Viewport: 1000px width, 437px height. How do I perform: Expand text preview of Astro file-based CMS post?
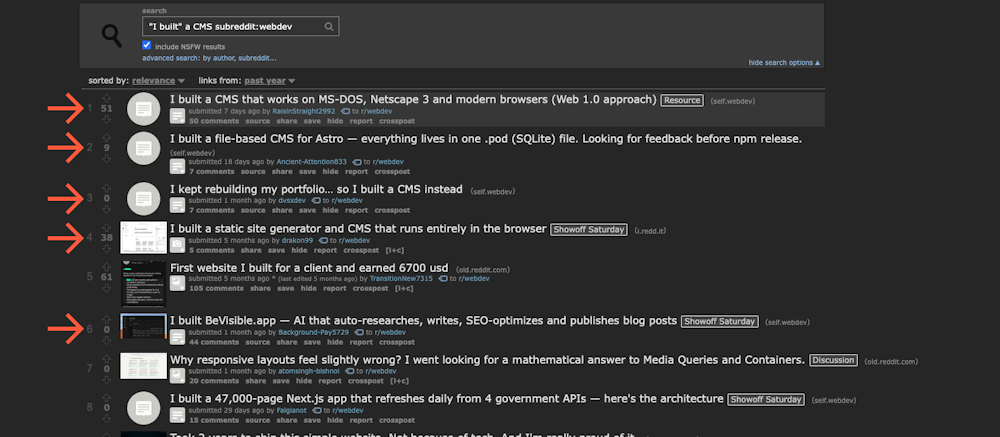click(177, 167)
